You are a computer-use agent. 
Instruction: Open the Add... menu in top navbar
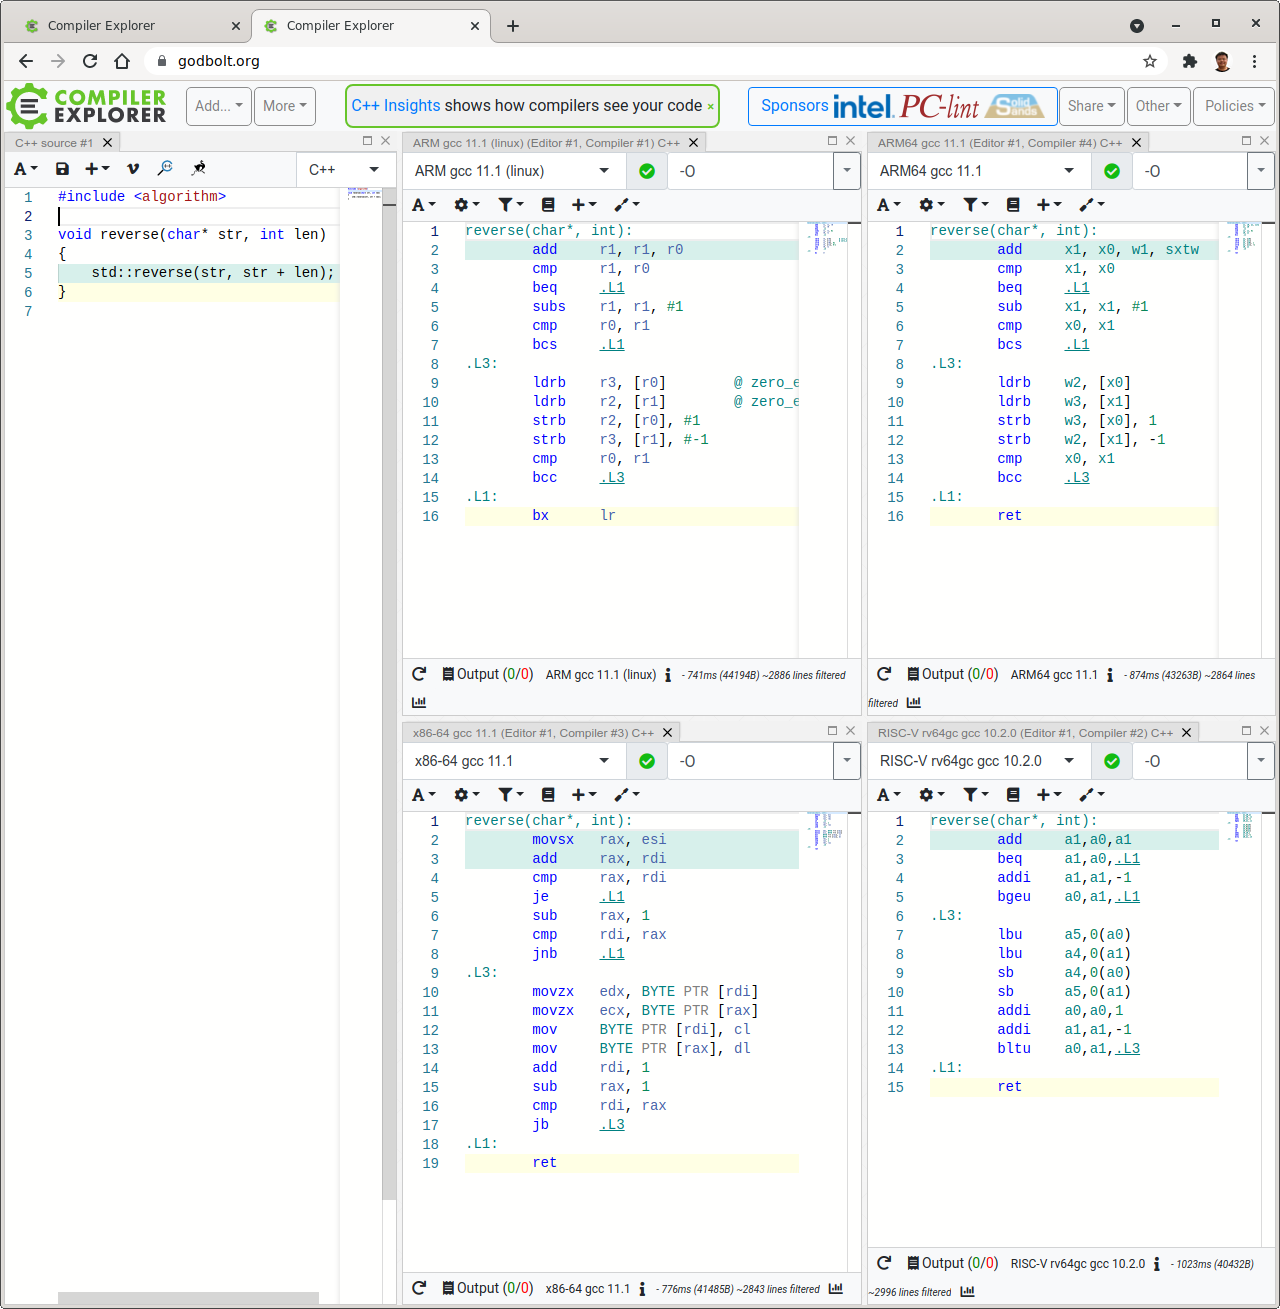click(x=219, y=106)
